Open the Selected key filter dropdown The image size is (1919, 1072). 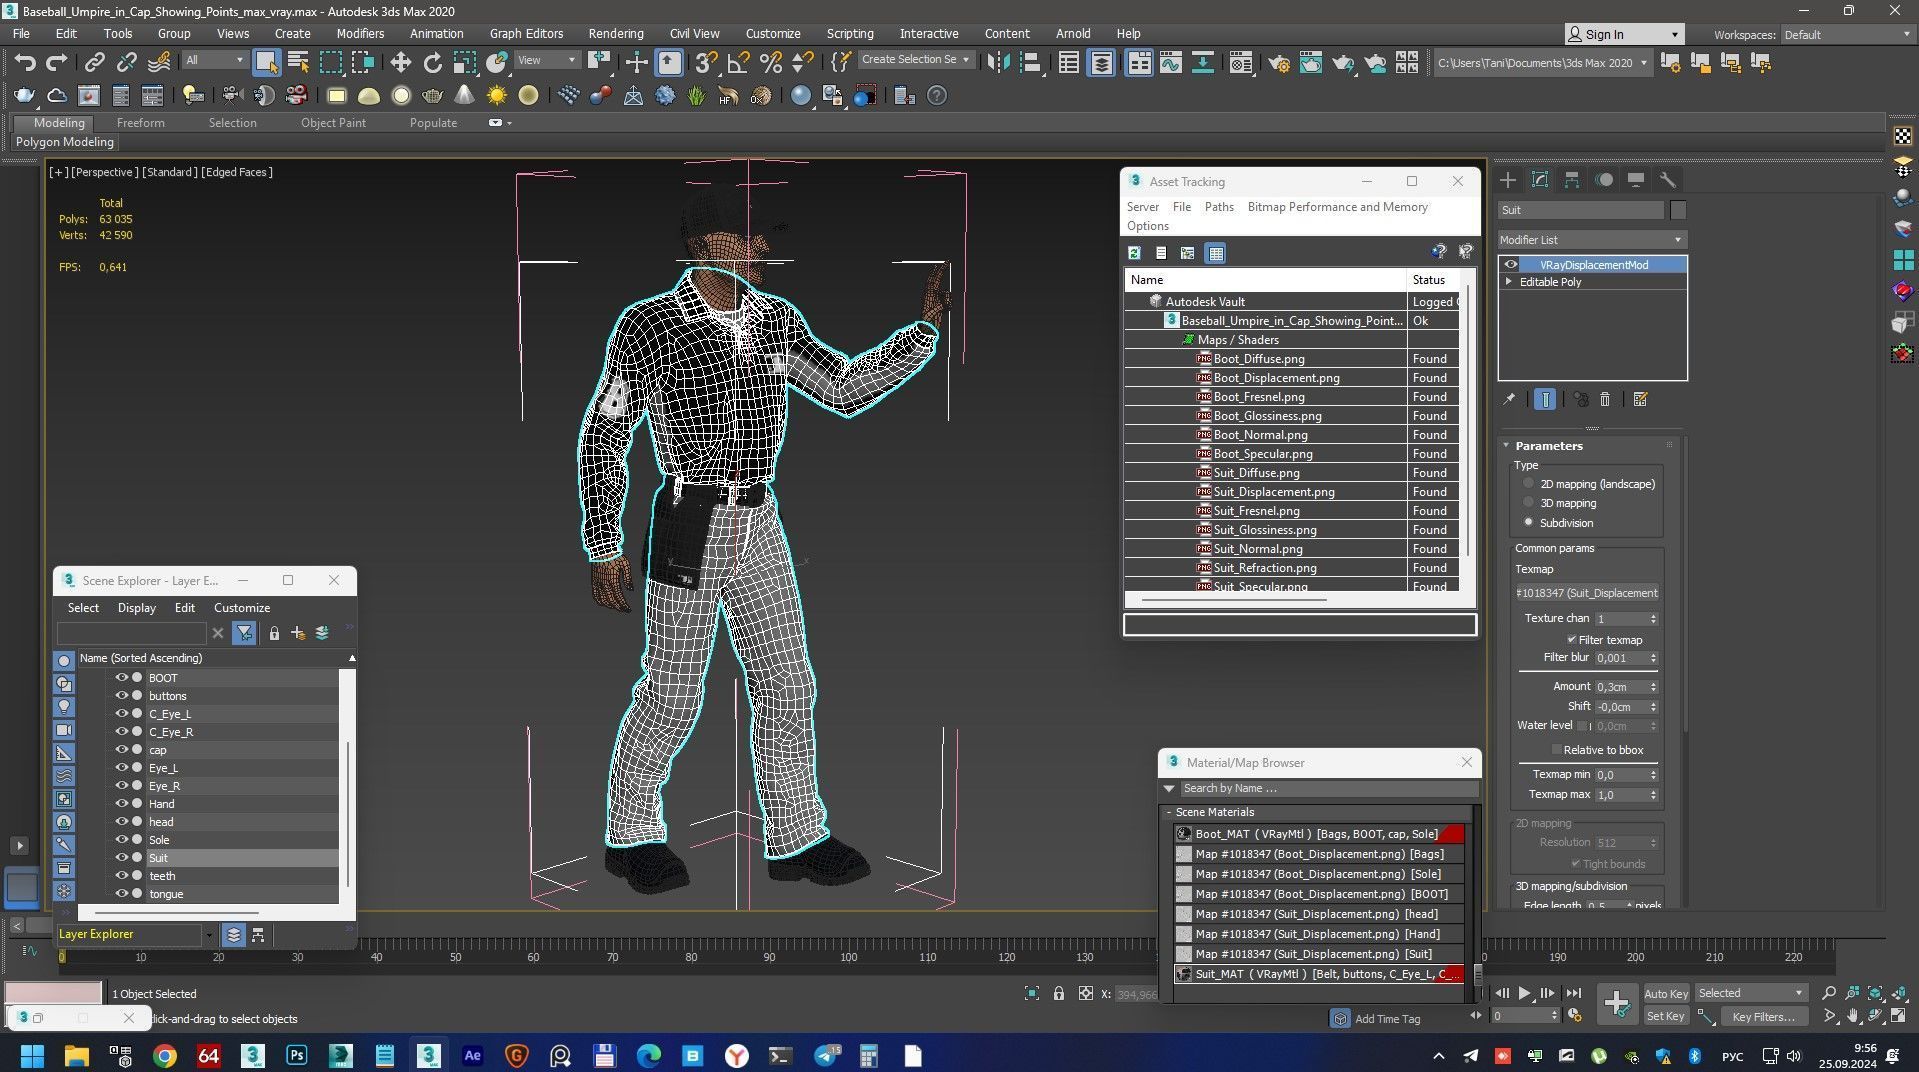(x=1750, y=993)
